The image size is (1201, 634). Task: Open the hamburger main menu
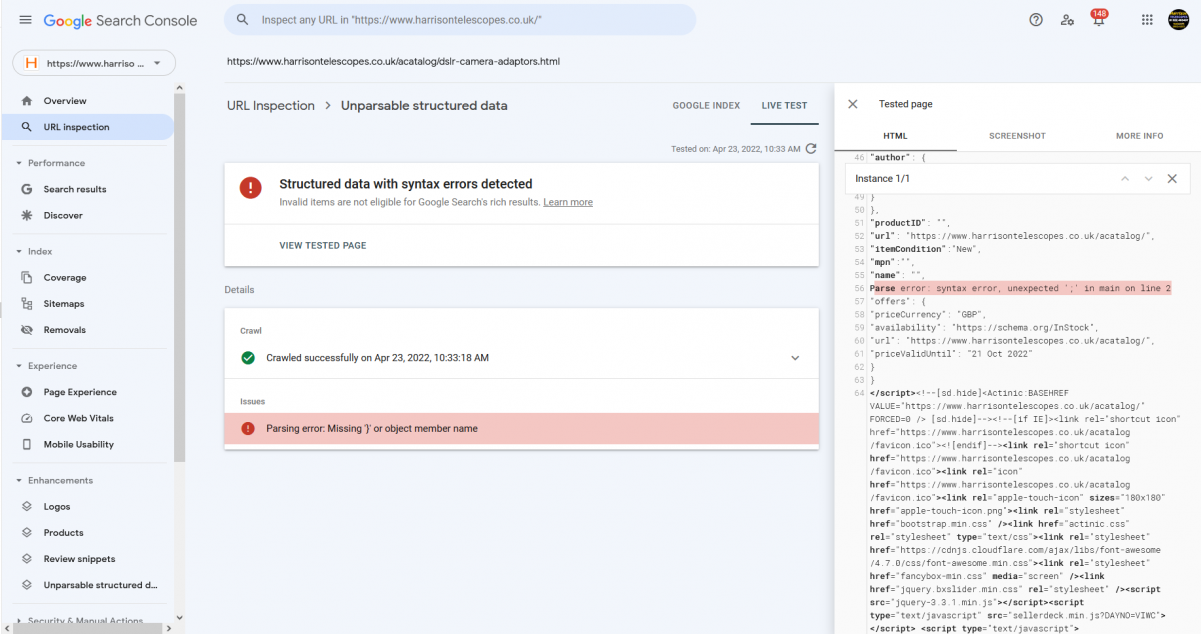(25, 20)
